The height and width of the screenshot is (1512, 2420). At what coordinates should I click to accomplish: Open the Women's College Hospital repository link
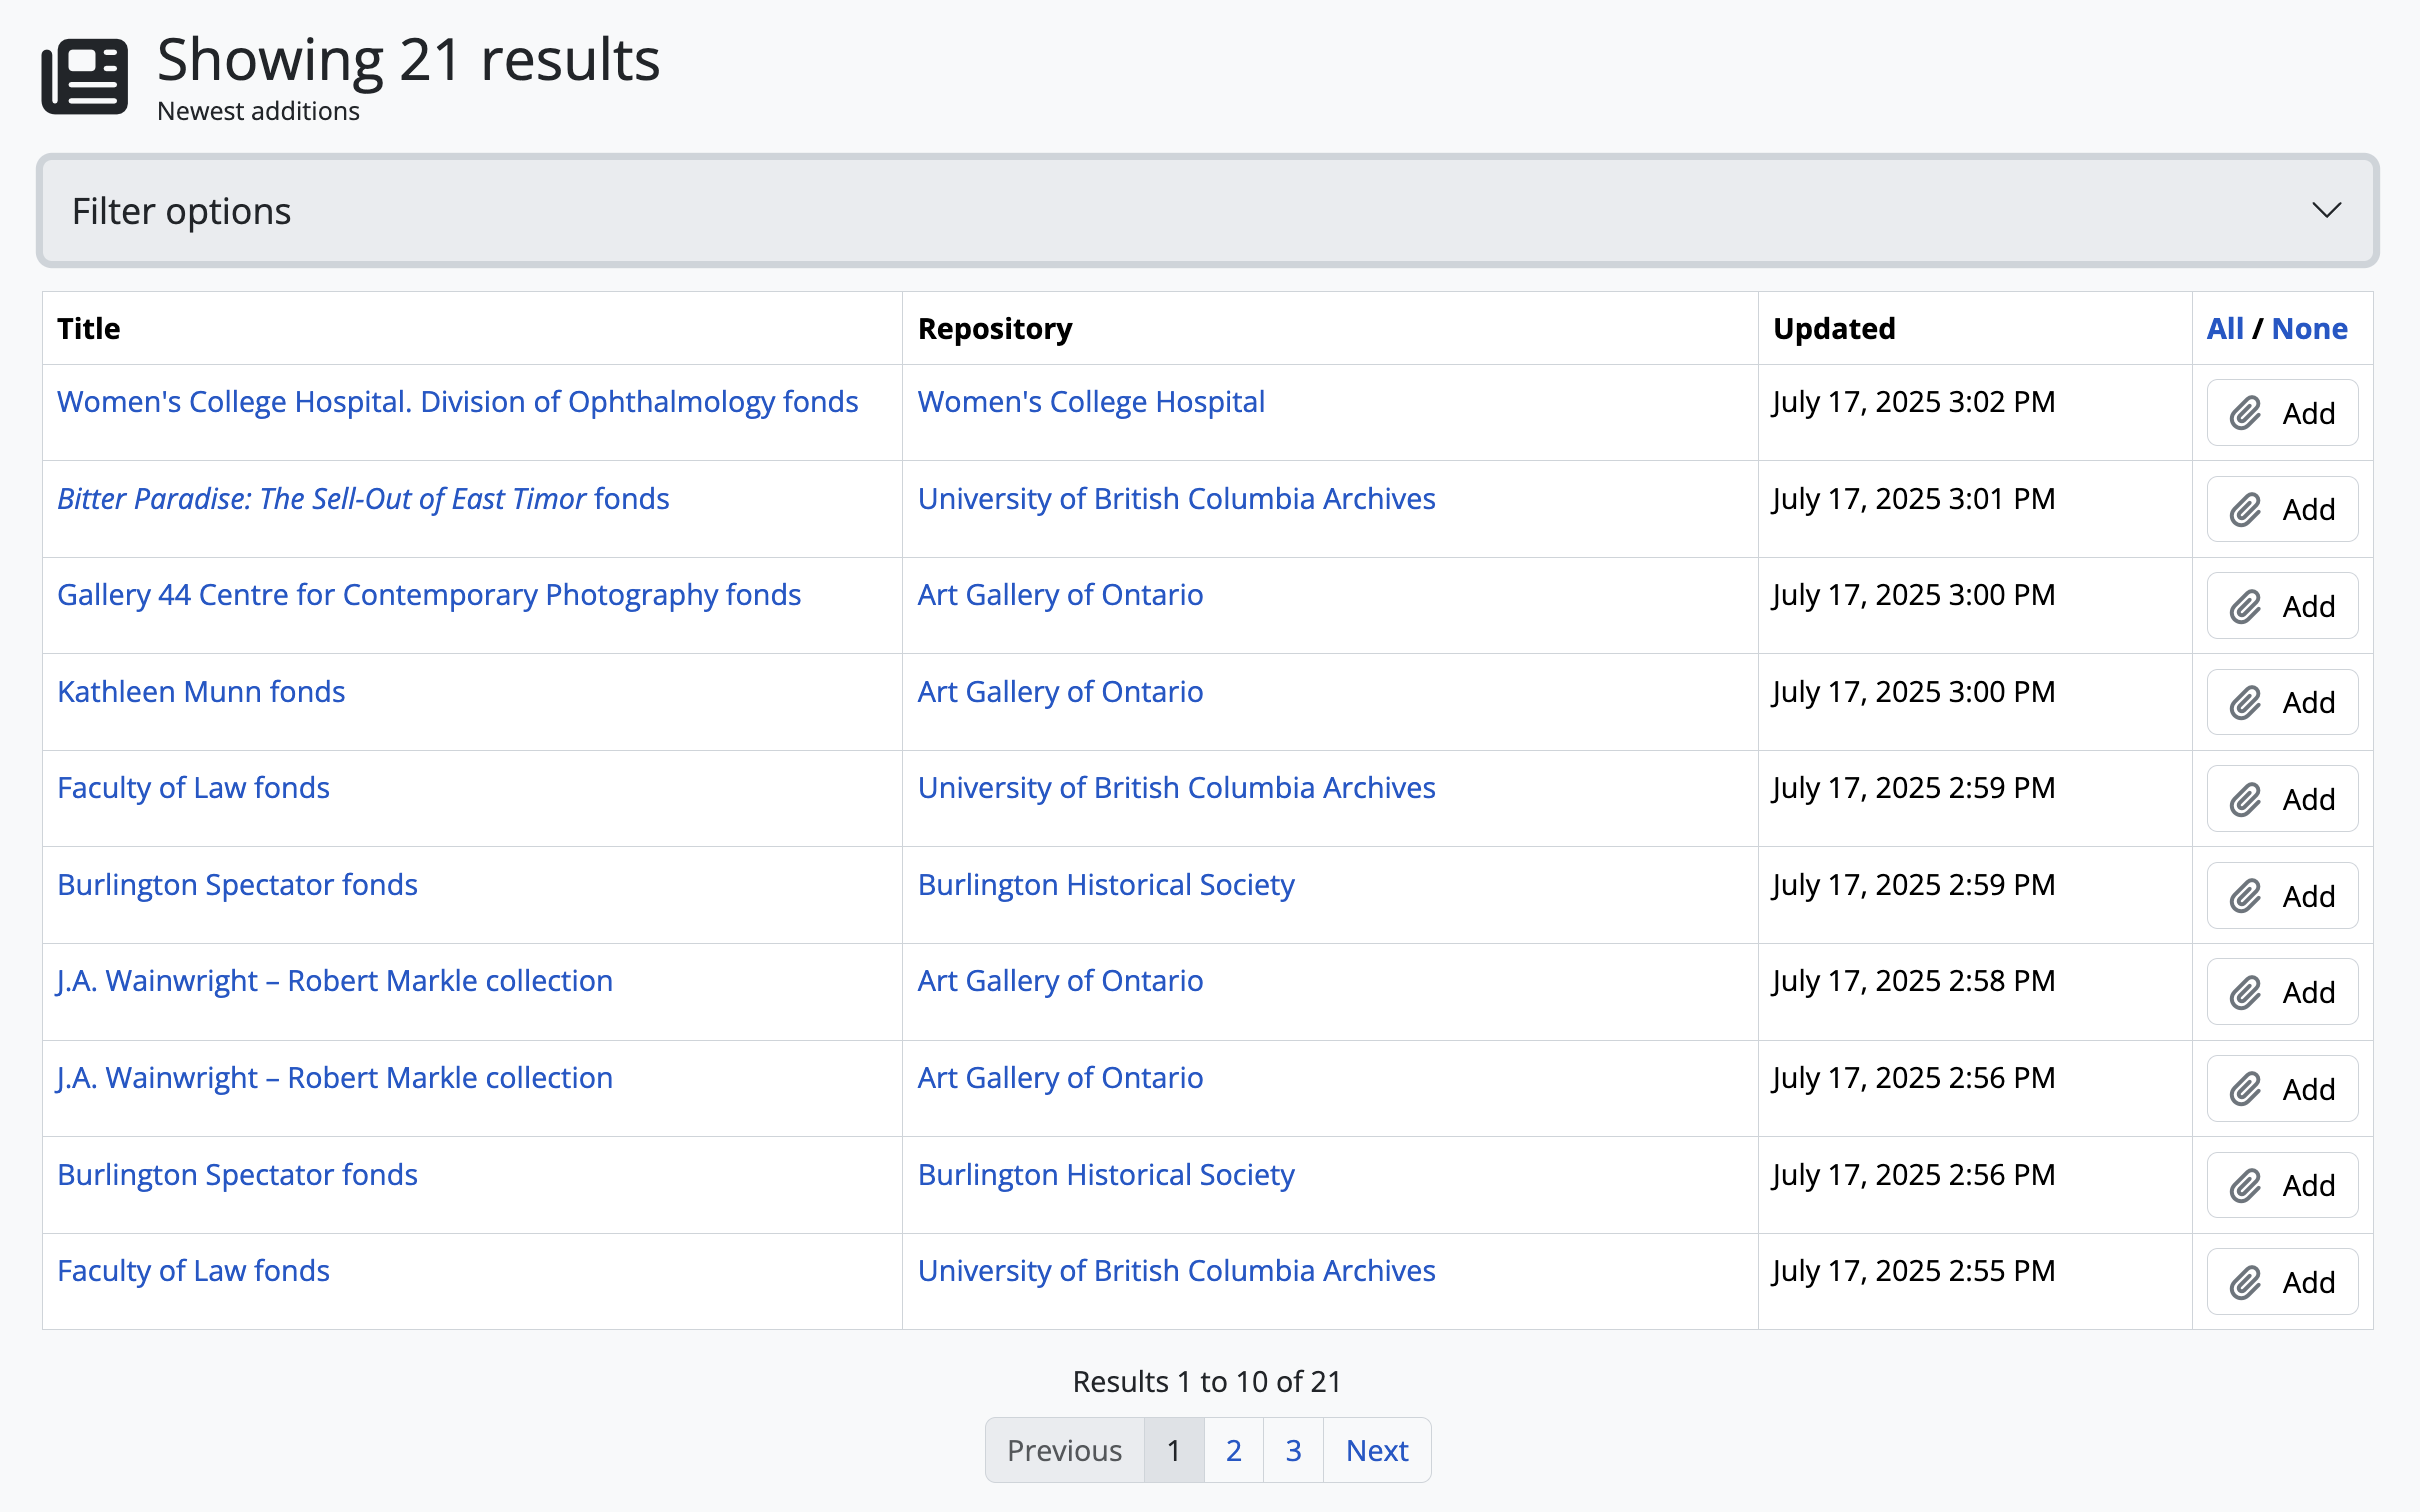(1090, 402)
